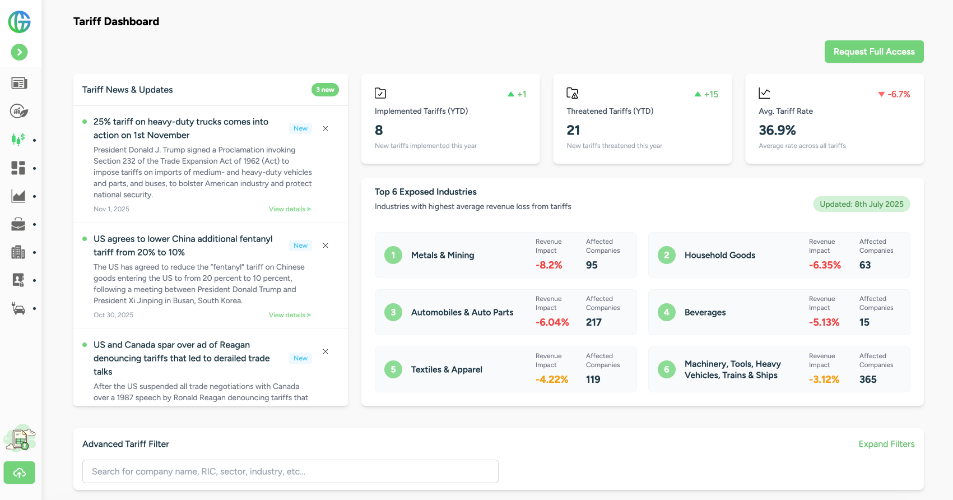Open the 25% tariff on heavy-duty trucks headline
Screen dimensions: 953x500
181,128
